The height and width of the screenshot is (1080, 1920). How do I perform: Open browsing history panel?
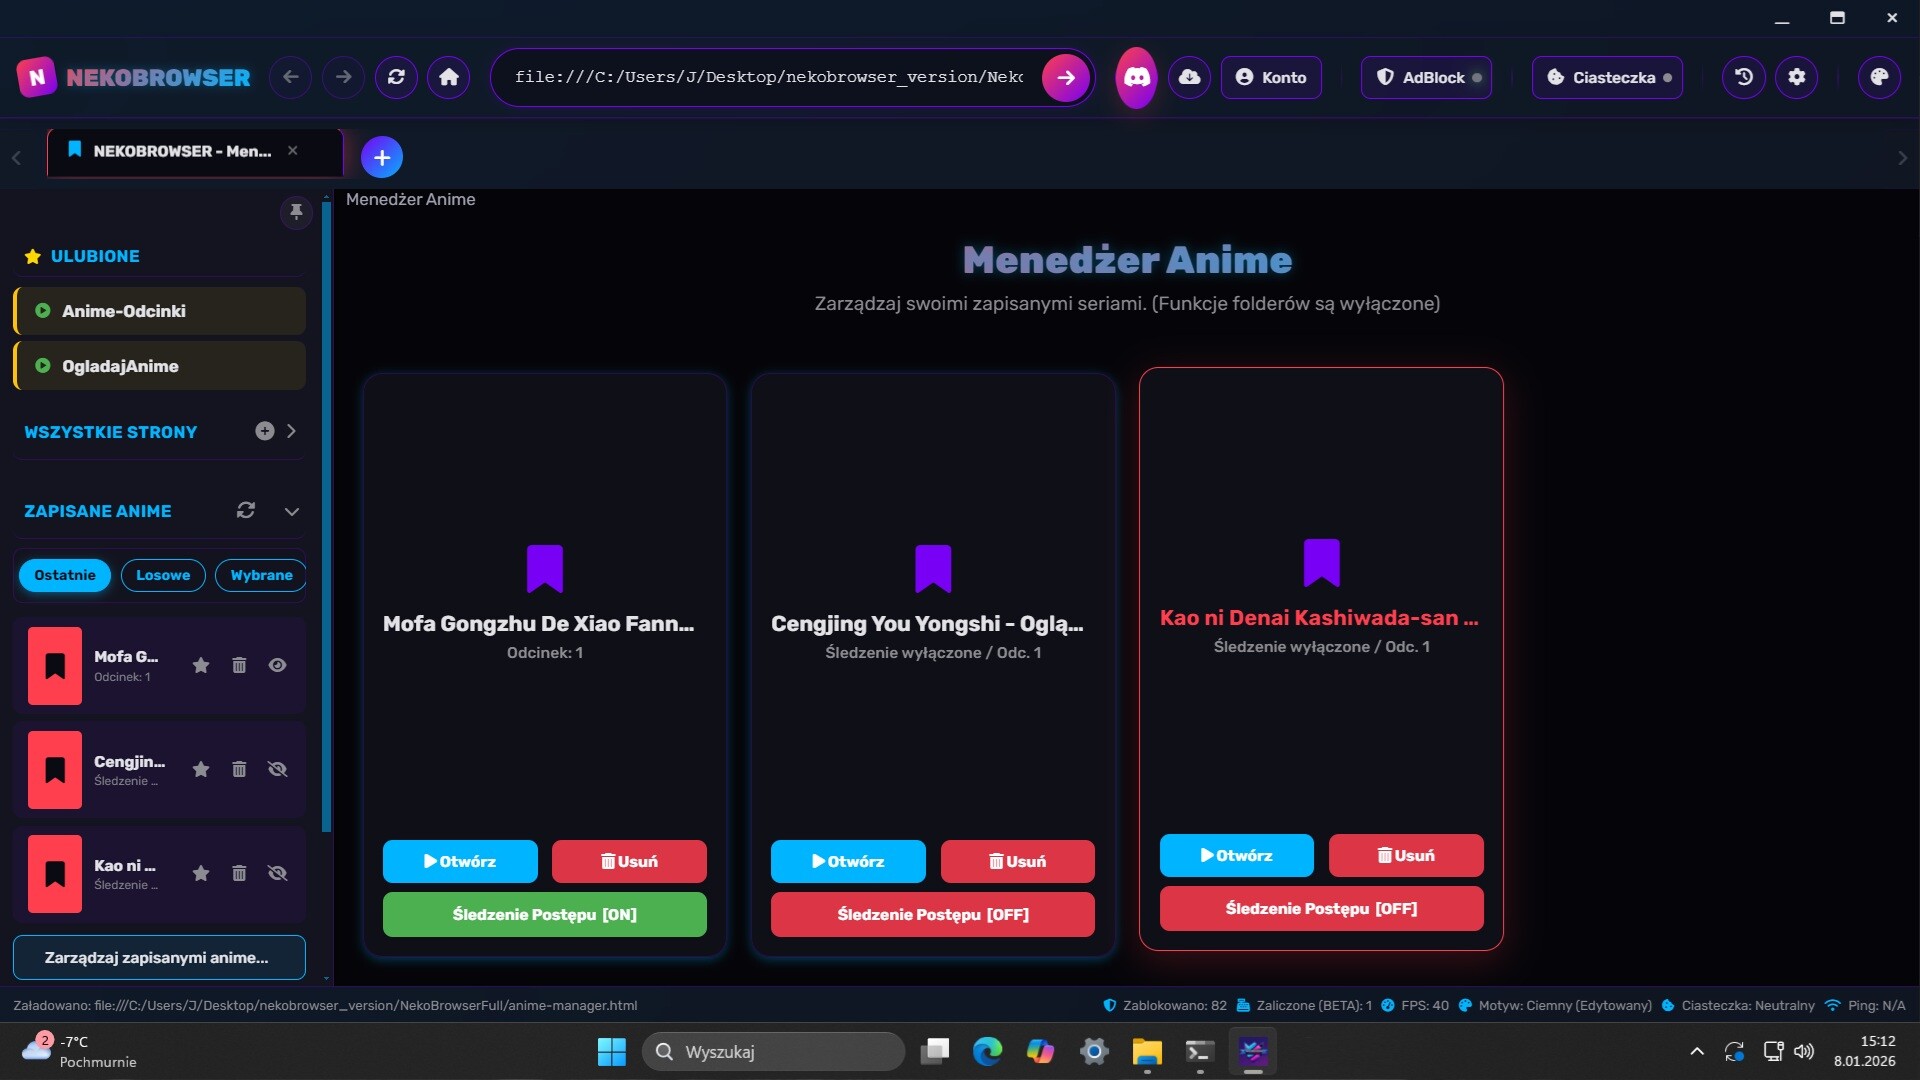pyautogui.click(x=1742, y=77)
